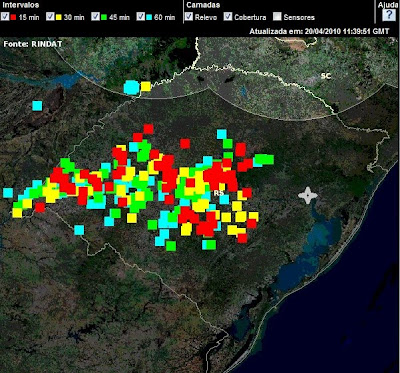Viewport: 400px width, 373px height.
Task: Click the red 15 min legend swatch
Action: [14, 17]
